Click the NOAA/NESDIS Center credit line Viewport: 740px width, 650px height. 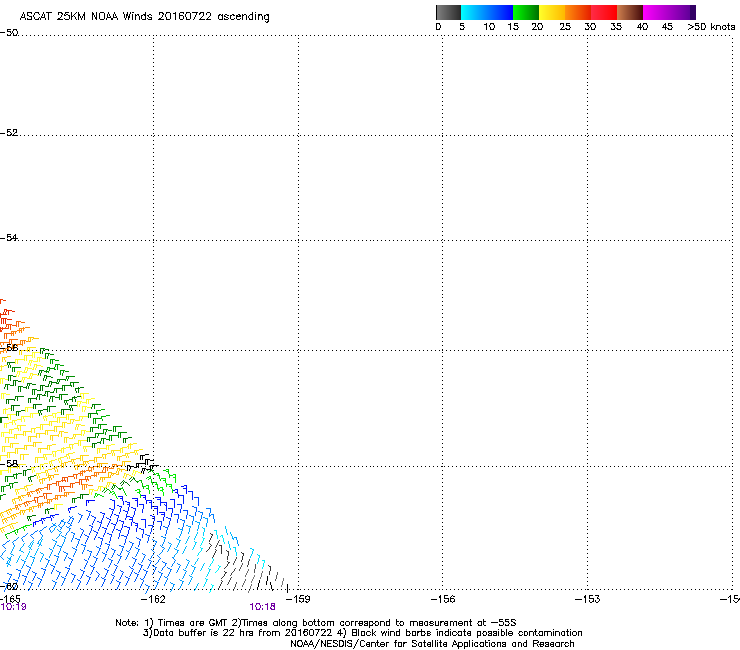pos(432,644)
